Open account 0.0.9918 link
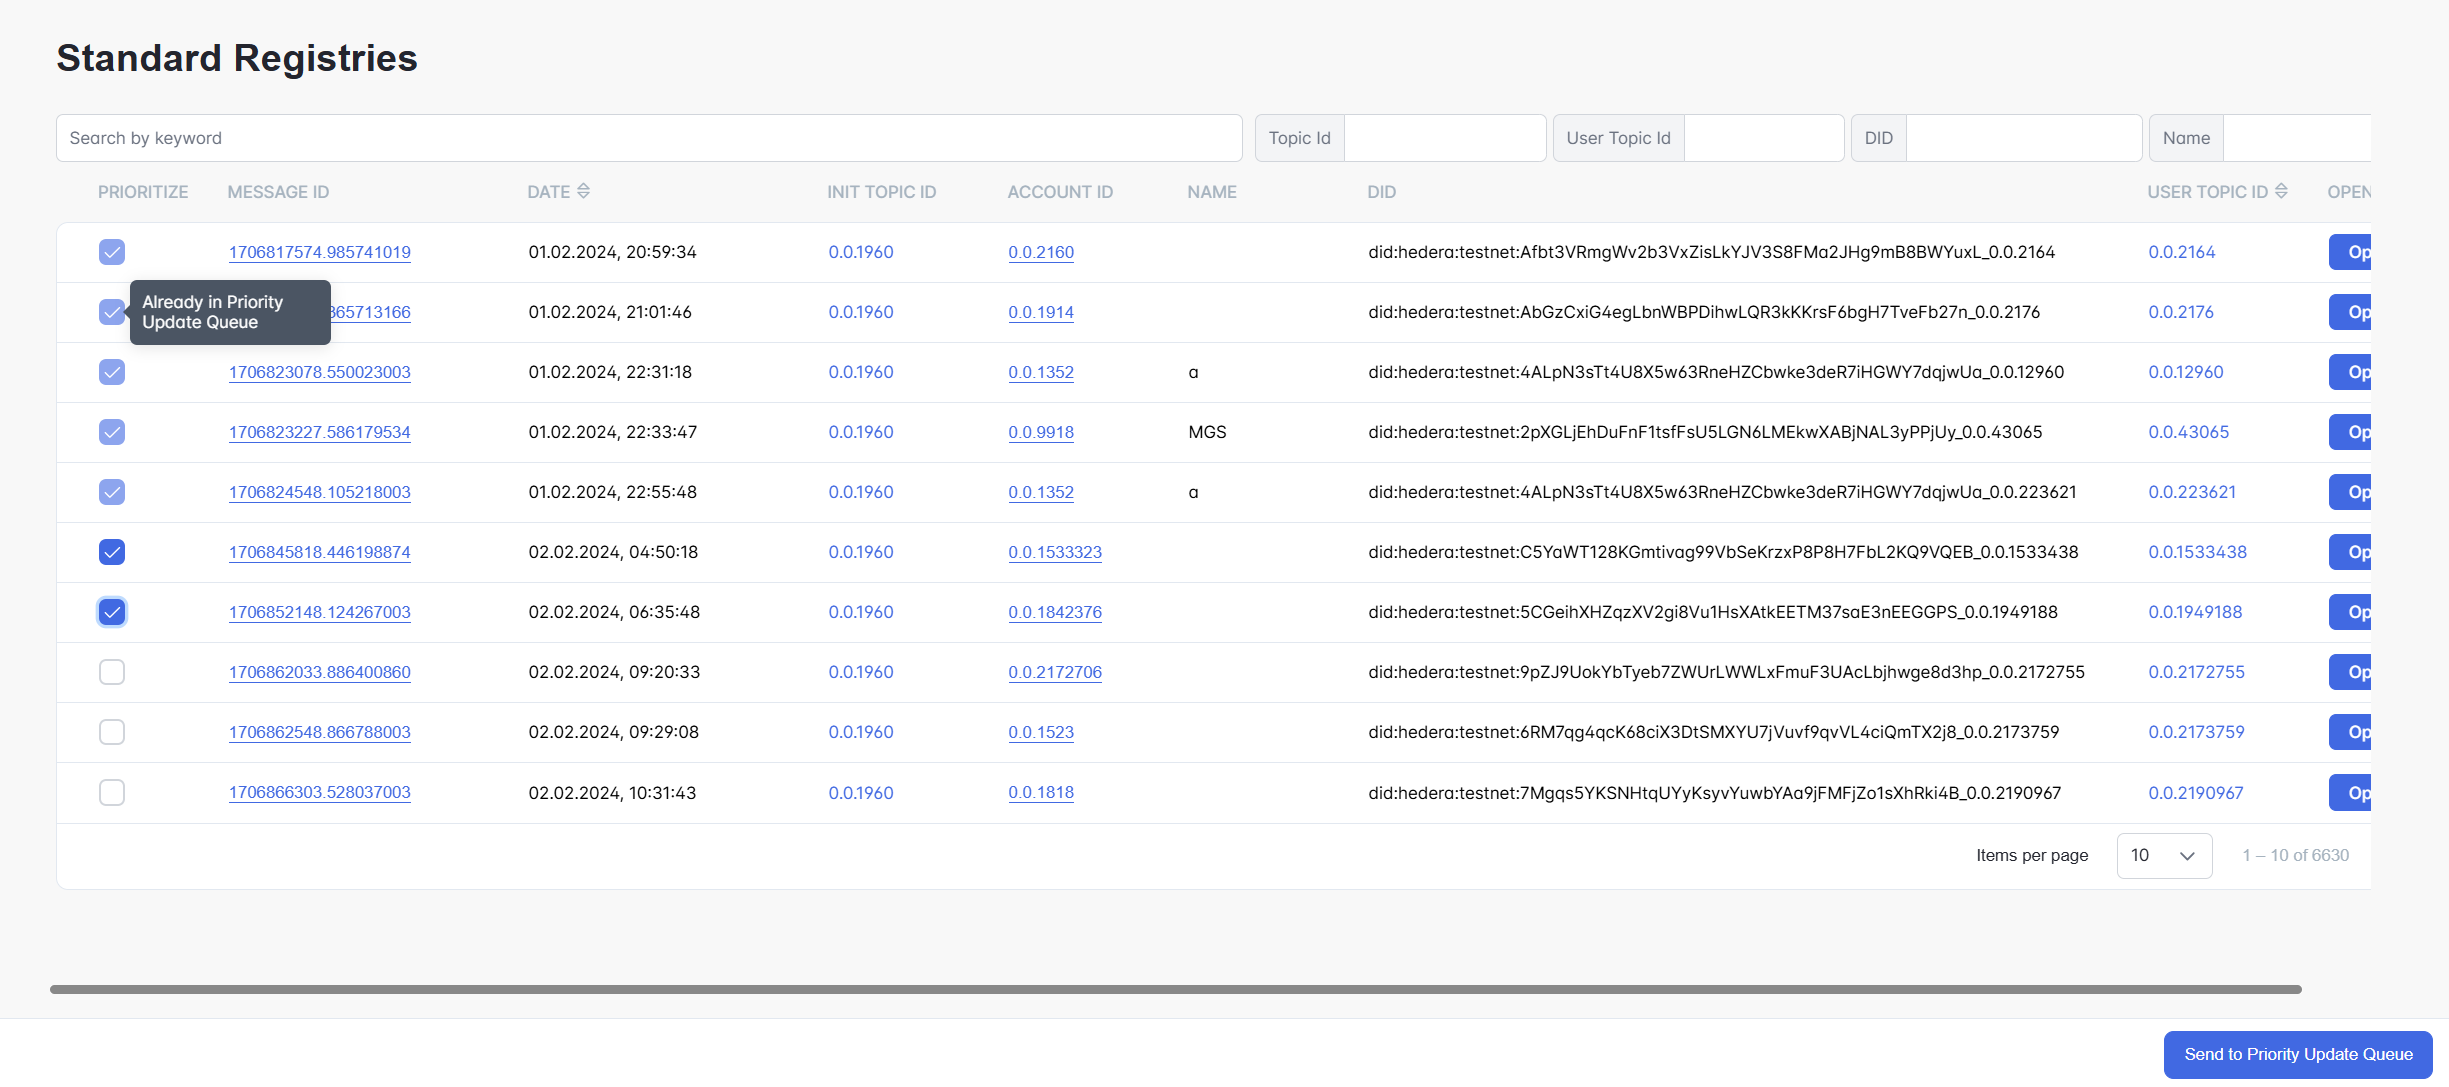 [x=1040, y=432]
